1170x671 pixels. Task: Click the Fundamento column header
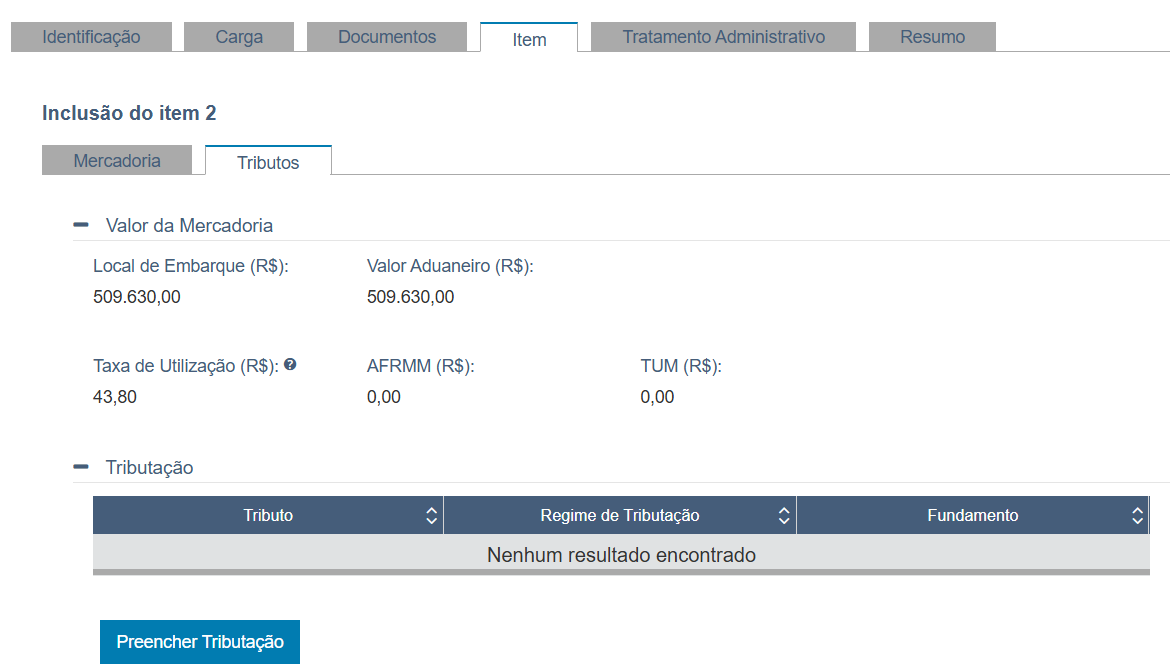(x=972, y=515)
